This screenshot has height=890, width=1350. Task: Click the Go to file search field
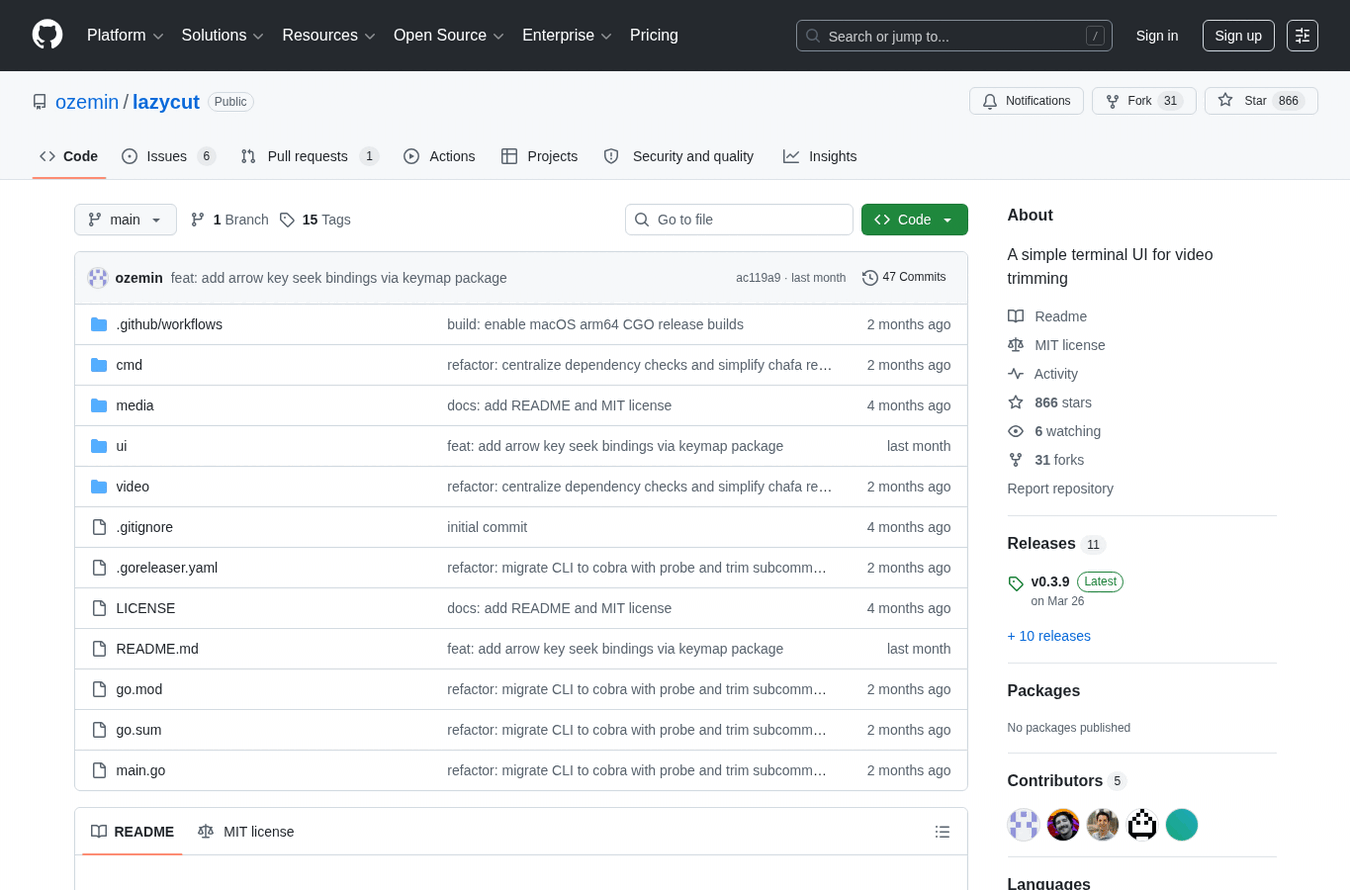click(x=739, y=220)
